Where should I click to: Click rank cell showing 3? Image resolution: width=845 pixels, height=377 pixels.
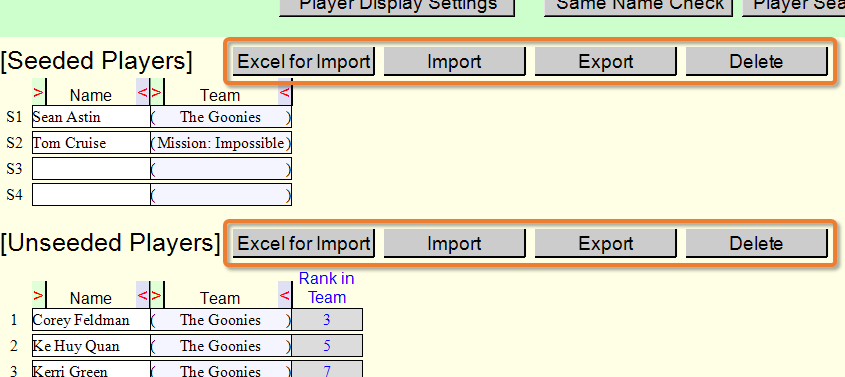tap(327, 319)
